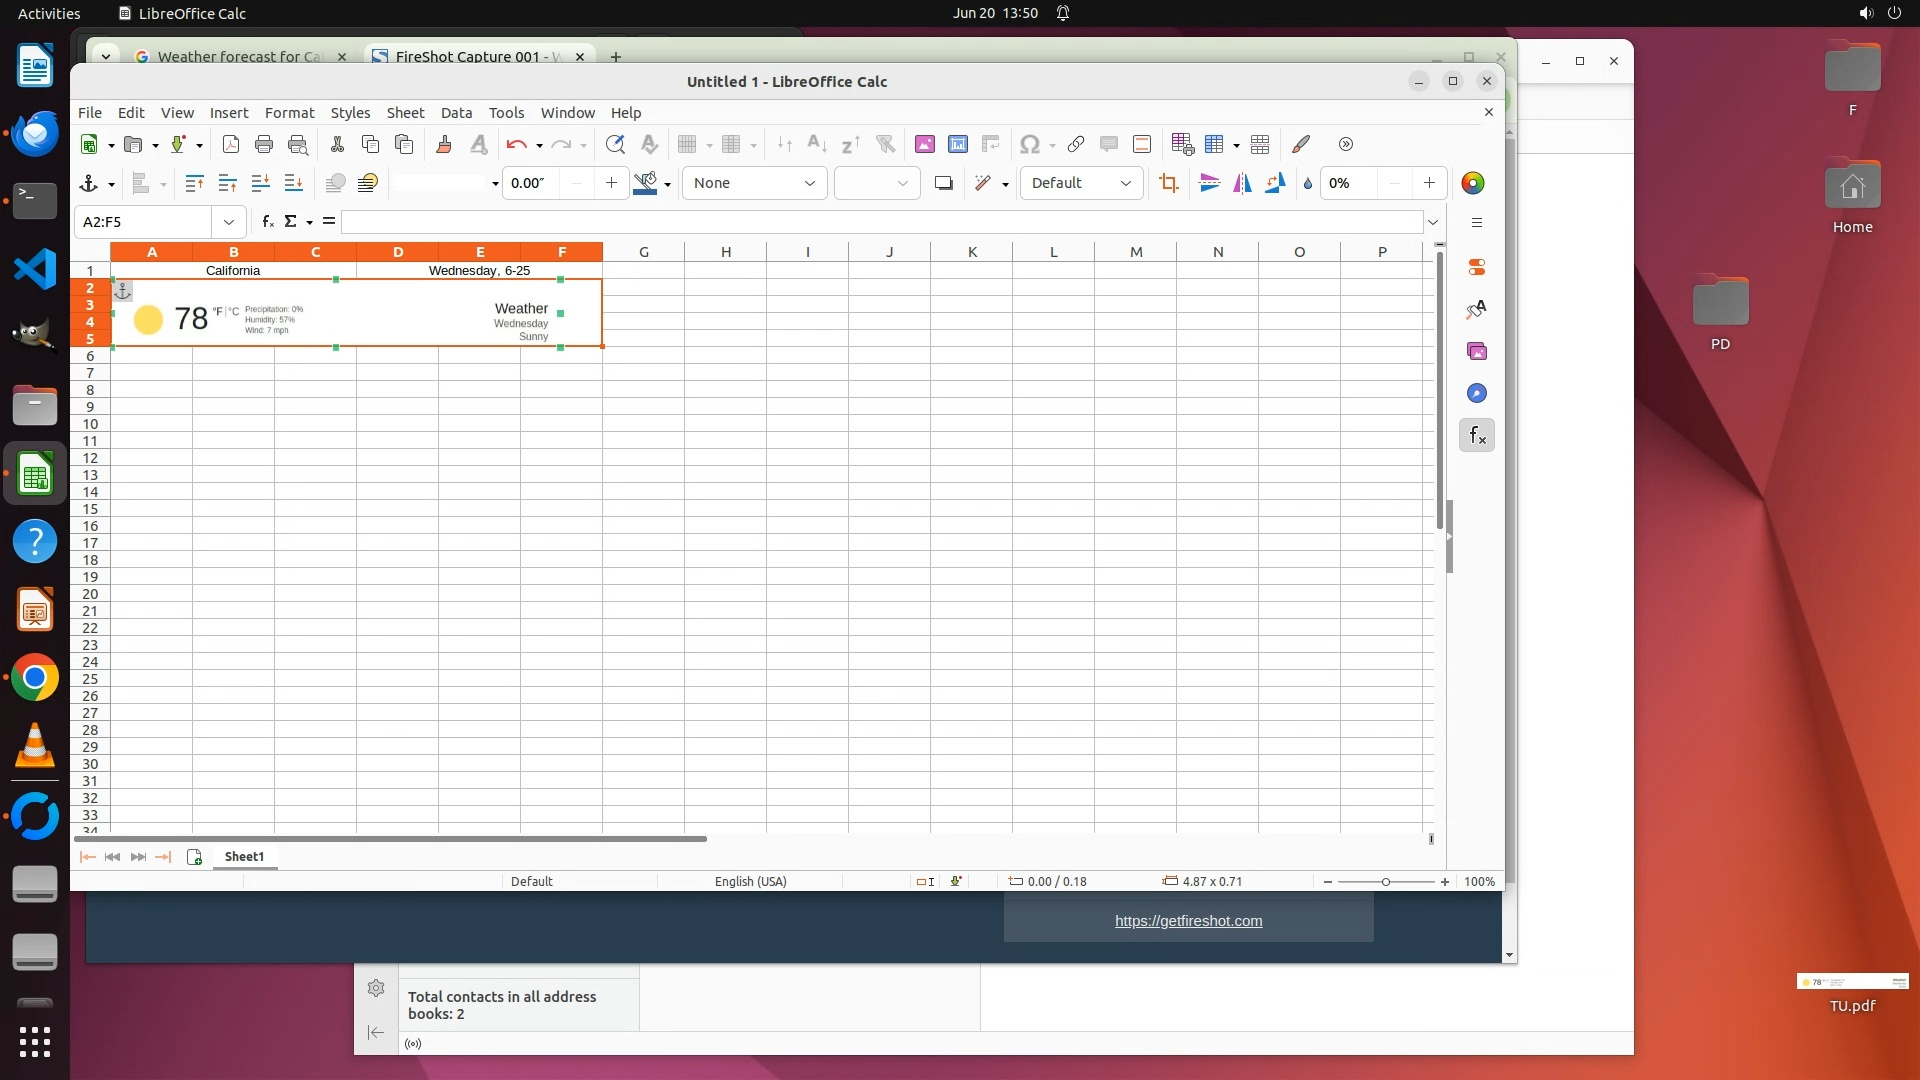Image resolution: width=1920 pixels, height=1080 pixels.
Task: Click the getfireshot.com link
Action: (1188, 921)
